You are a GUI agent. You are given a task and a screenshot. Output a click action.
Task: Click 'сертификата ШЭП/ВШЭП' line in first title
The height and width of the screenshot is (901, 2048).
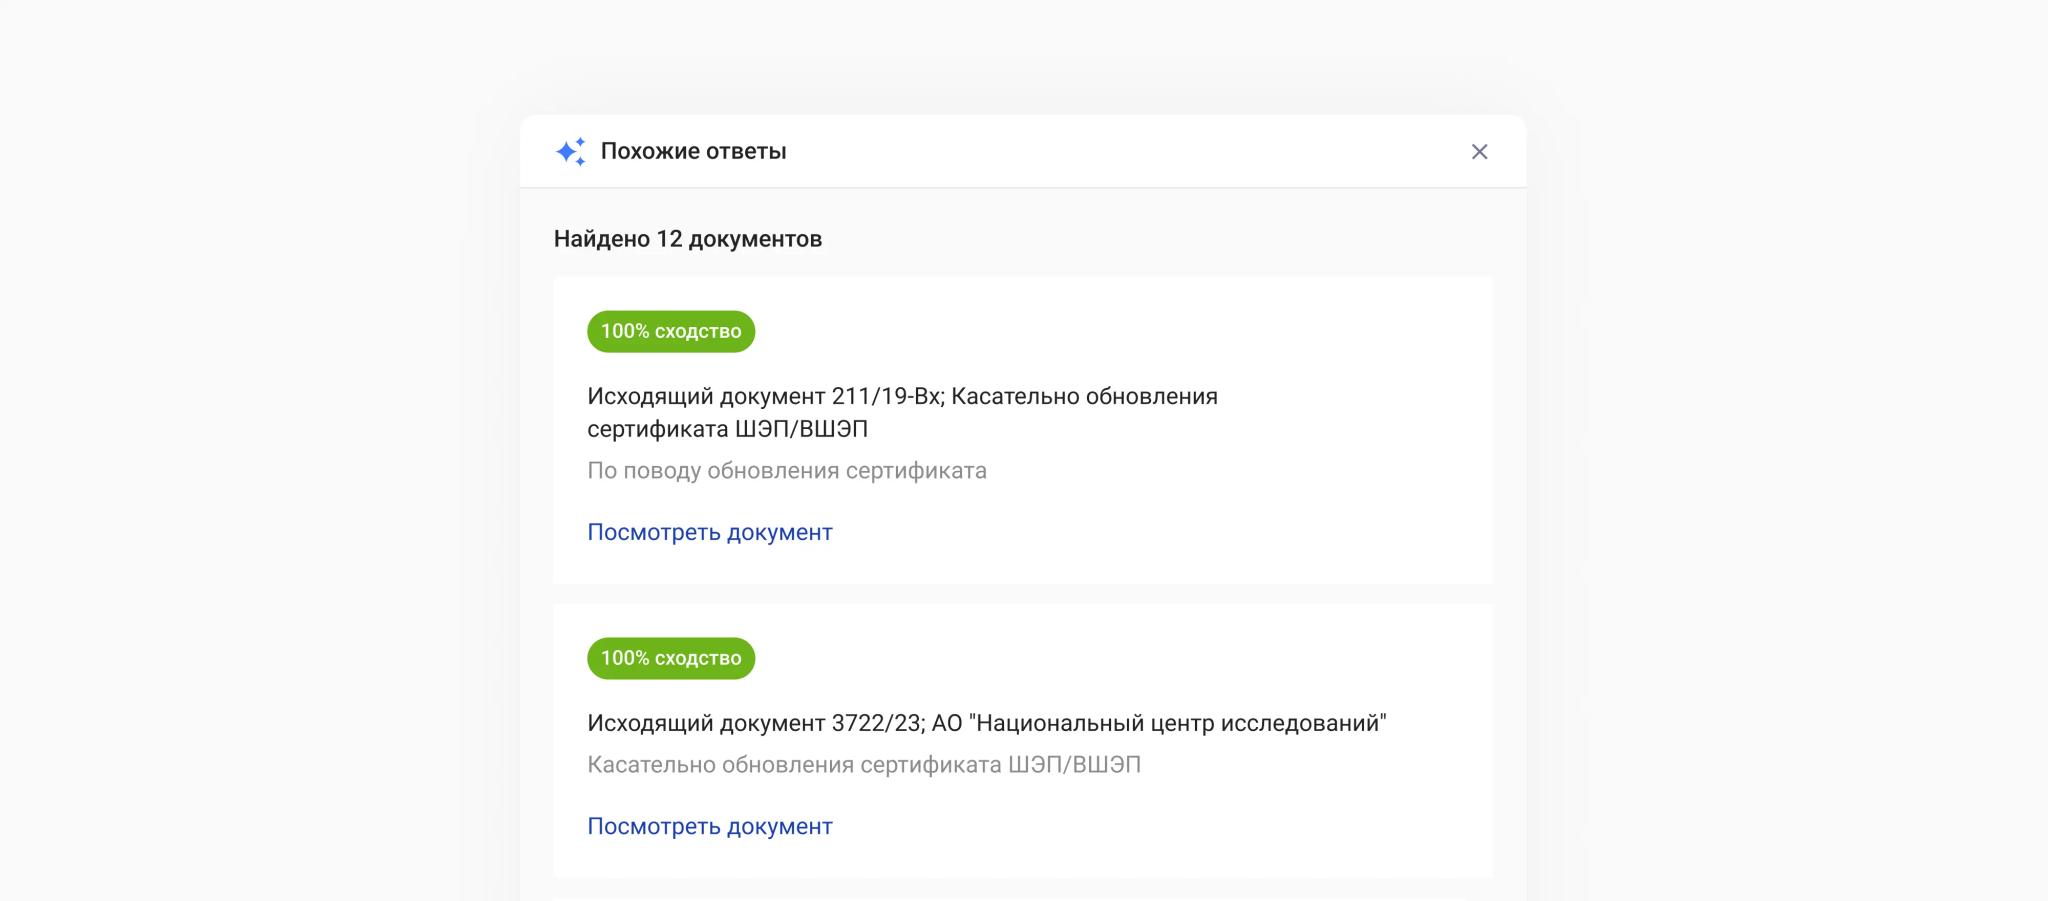click(x=727, y=429)
